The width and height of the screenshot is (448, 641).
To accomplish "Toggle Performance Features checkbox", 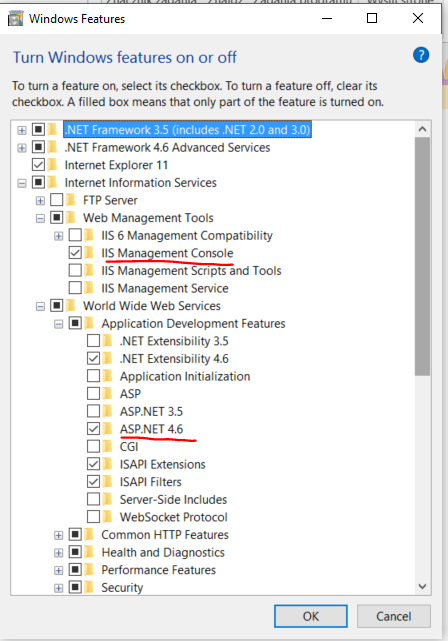I will (75, 569).
